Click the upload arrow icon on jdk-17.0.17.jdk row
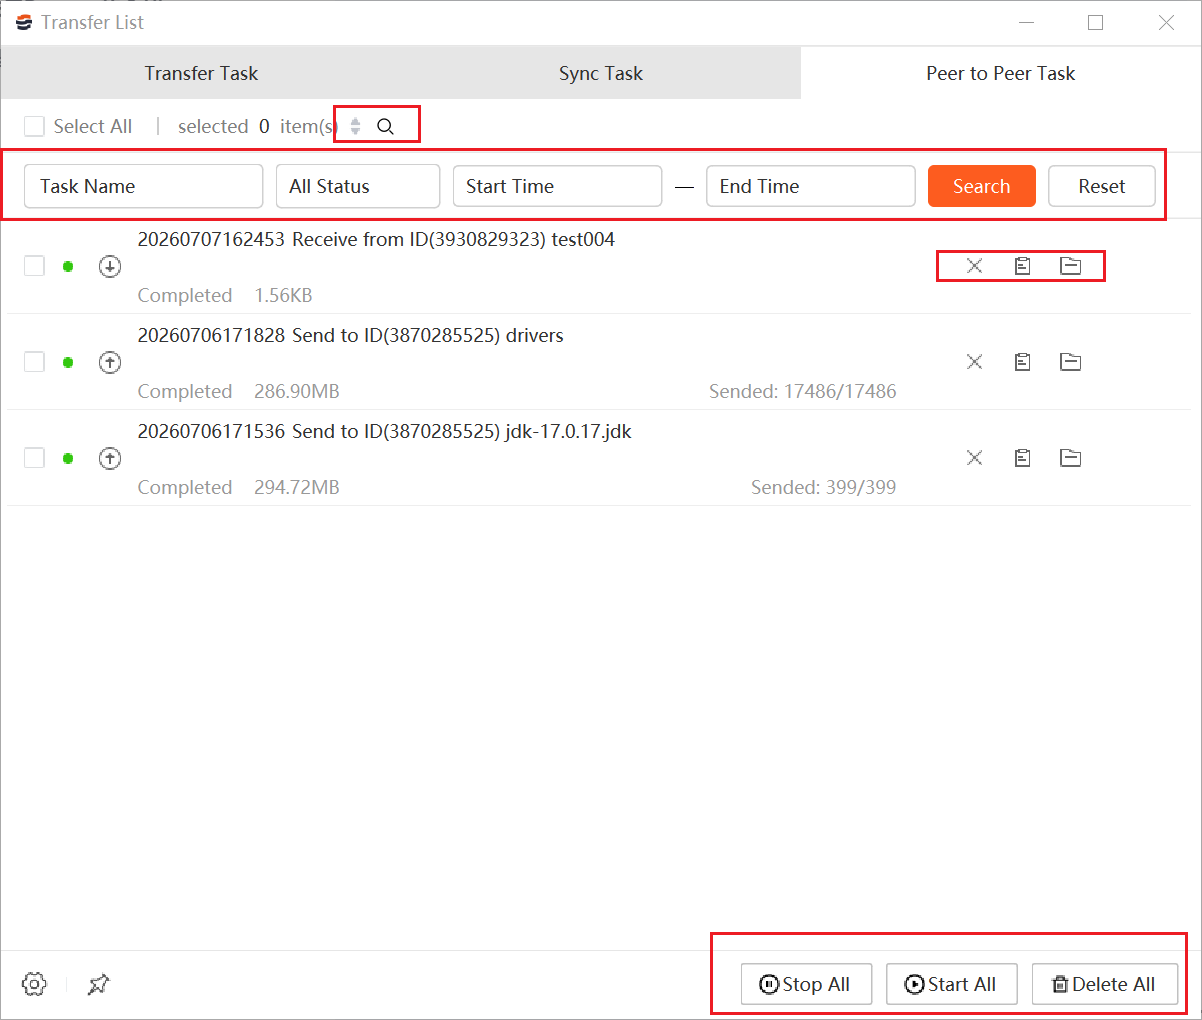This screenshot has height=1020, width=1202. [110, 458]
